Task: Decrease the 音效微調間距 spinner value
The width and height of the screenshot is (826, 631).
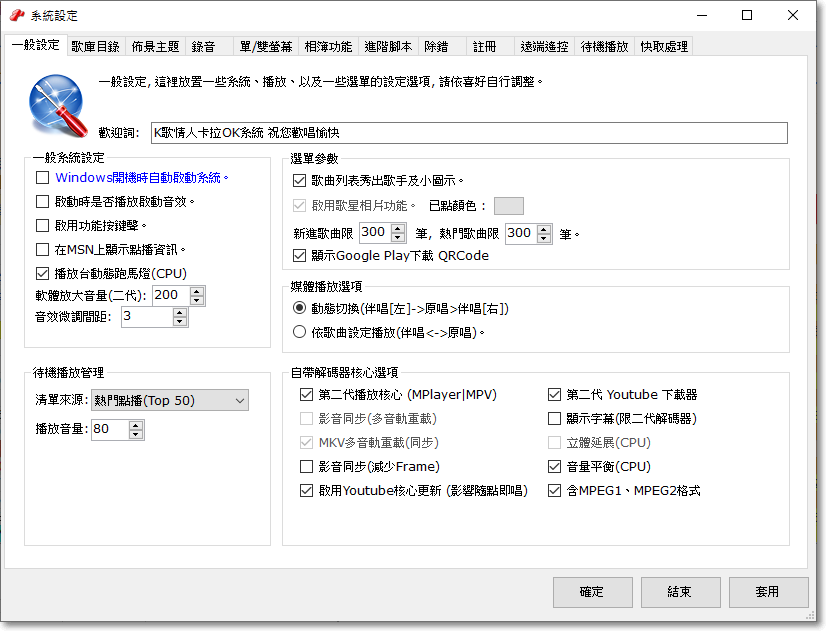Action: (x=179, y=321)
